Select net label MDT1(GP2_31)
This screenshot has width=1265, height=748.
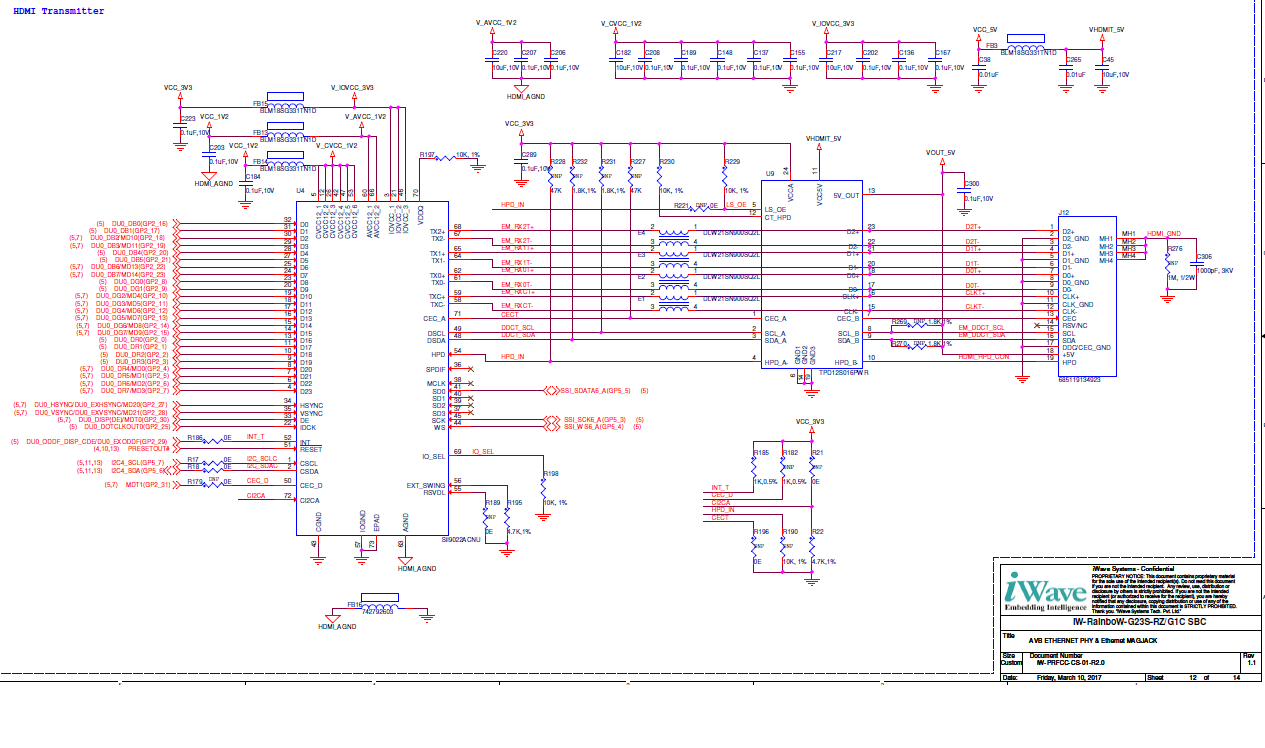148,485
